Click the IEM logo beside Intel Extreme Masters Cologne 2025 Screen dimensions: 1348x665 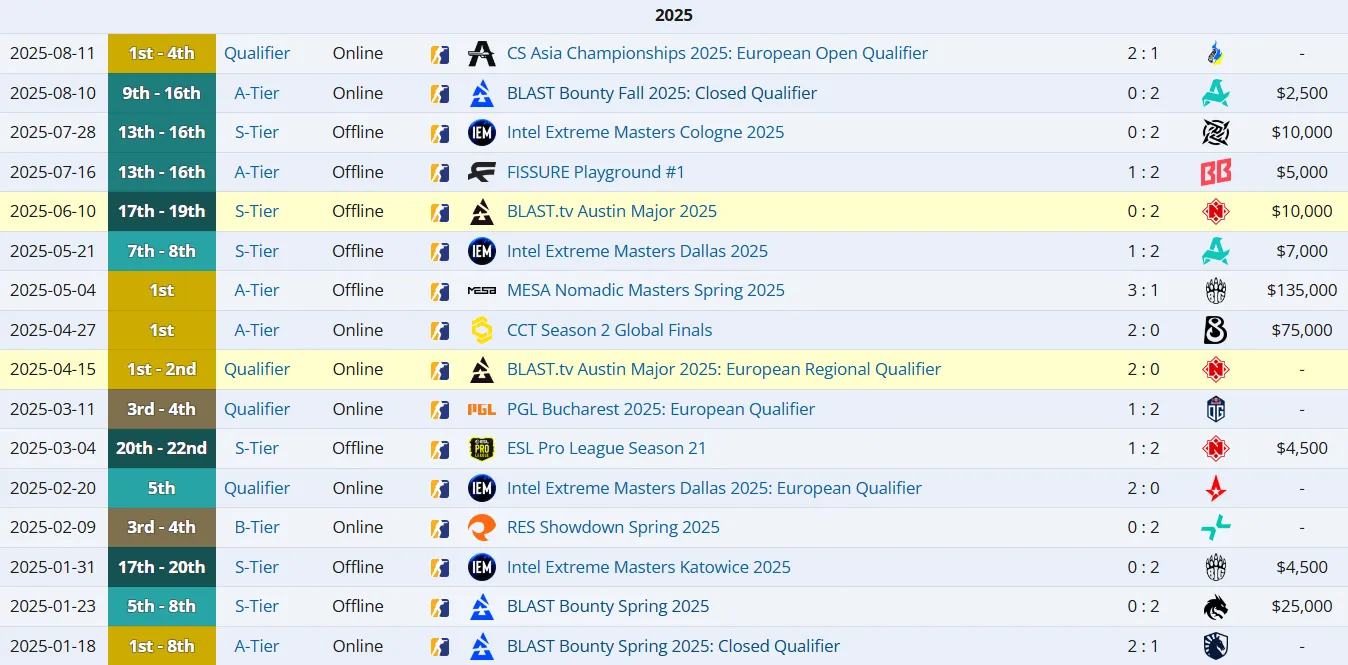pyautogui.click(x=482, y=133)
